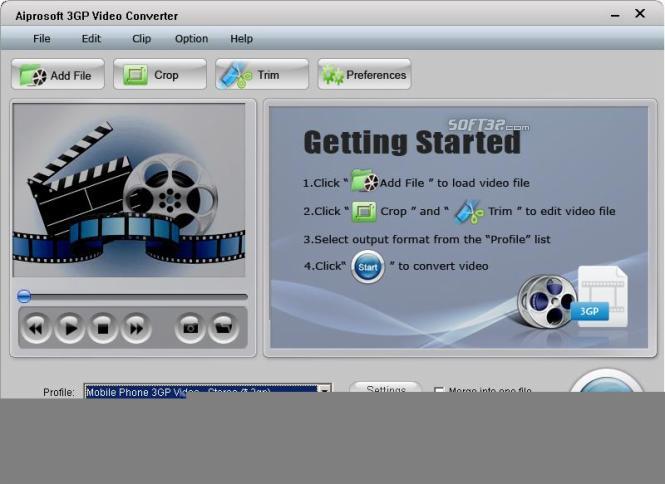Open the File menu
Screen dimensions: 665x484
pyautogui.click(x=42, y=39)
